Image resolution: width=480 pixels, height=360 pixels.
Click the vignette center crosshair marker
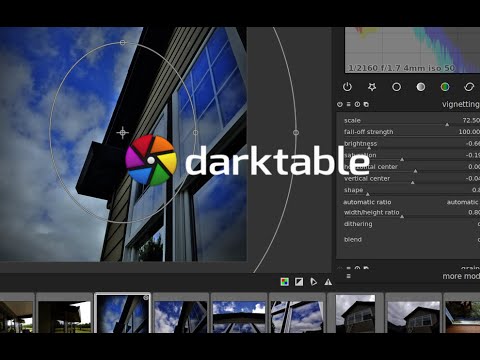(x=123, y=133)
